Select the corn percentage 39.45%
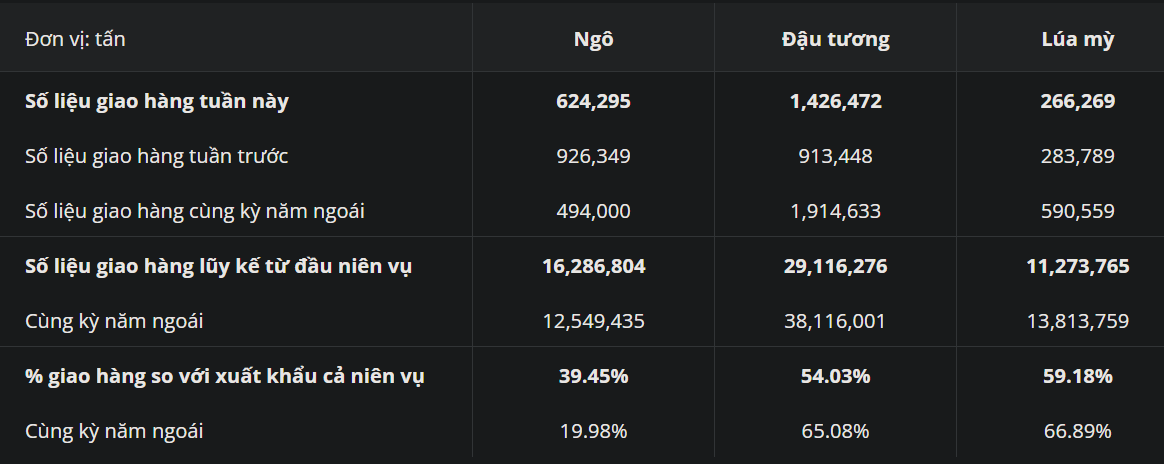The height and width of the screenshot is (464, 1164). coord(593,376)
